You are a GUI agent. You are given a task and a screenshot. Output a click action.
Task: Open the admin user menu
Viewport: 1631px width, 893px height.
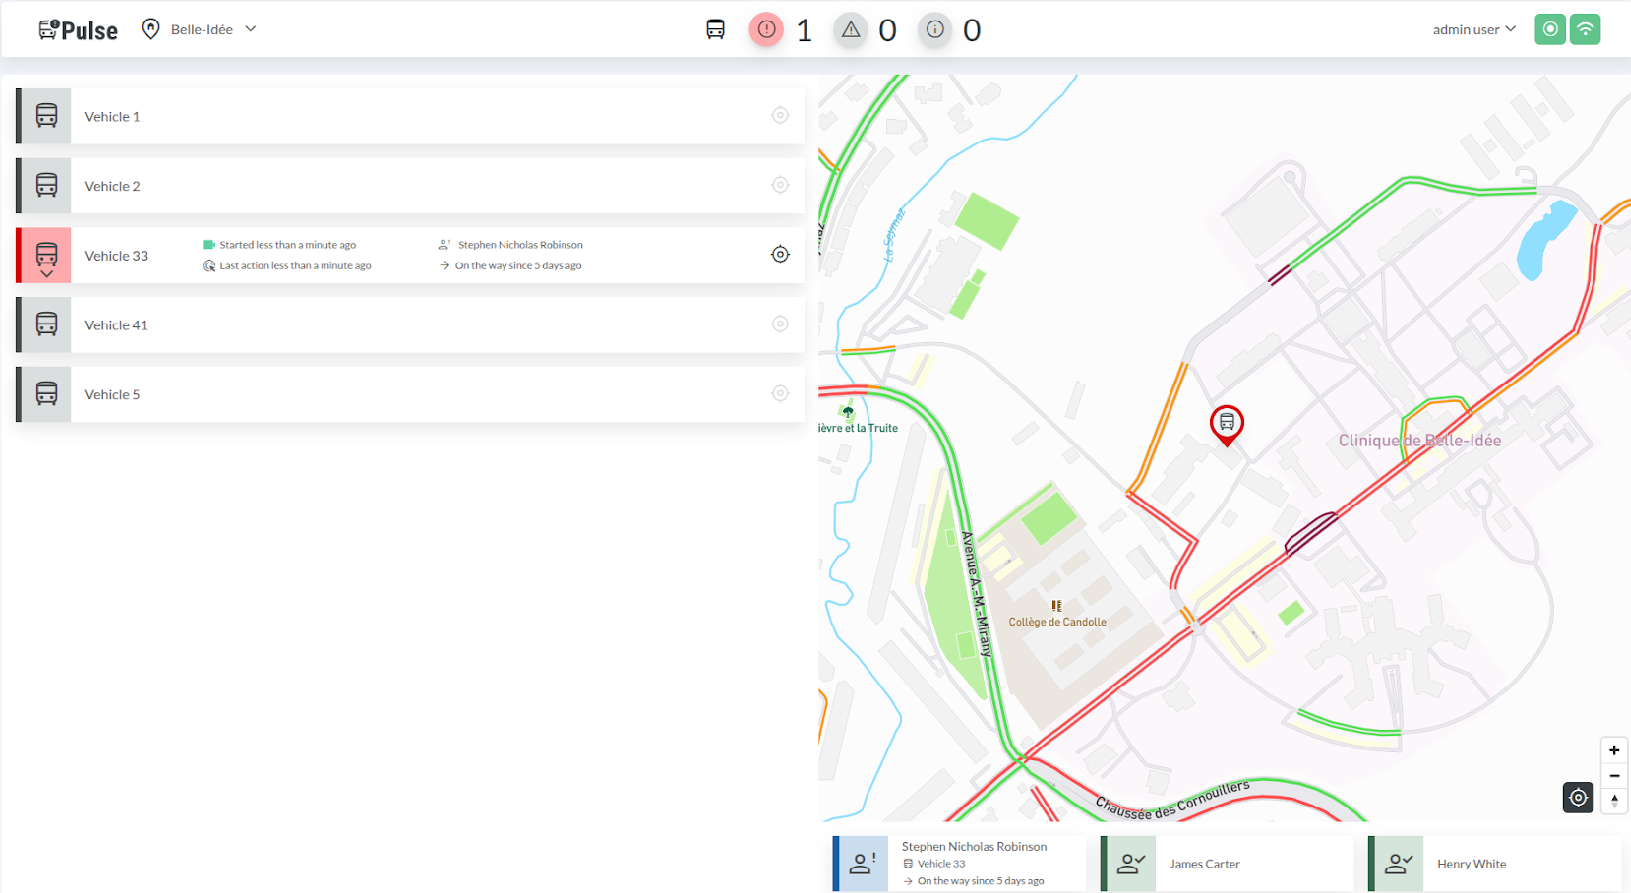point(1473,29)
